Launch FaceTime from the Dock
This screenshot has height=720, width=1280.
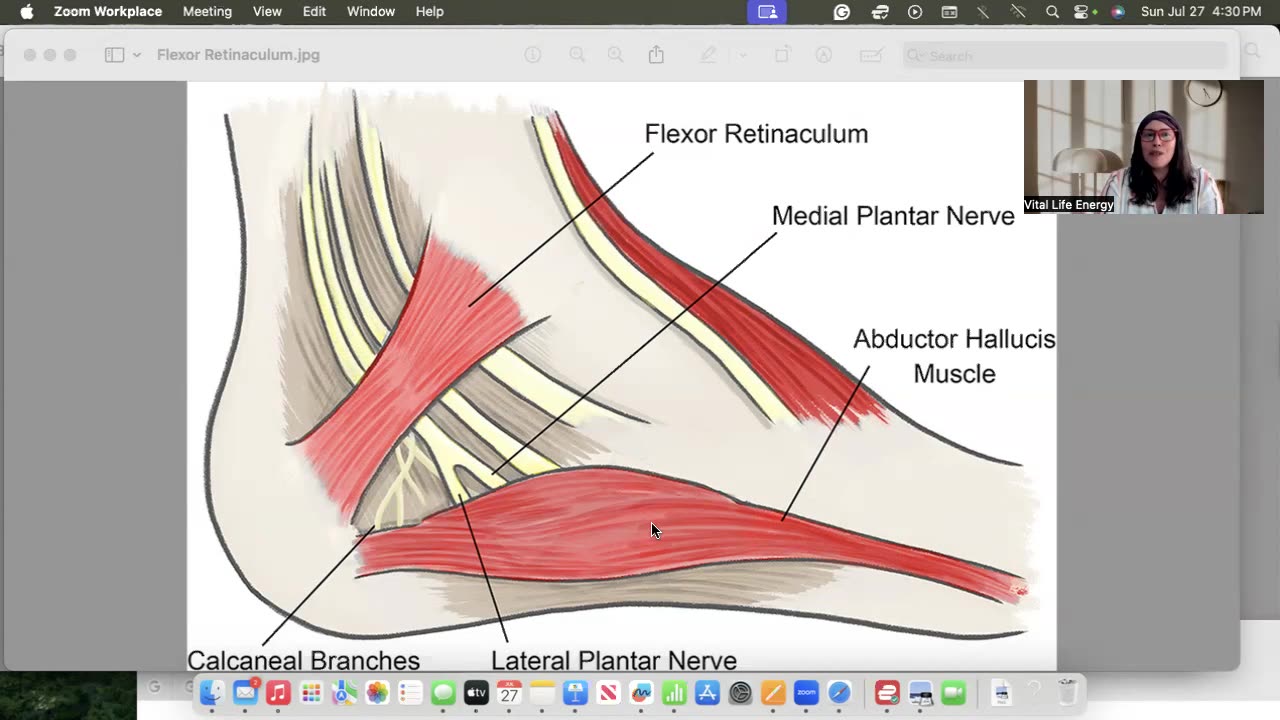(x=953, y=692)
